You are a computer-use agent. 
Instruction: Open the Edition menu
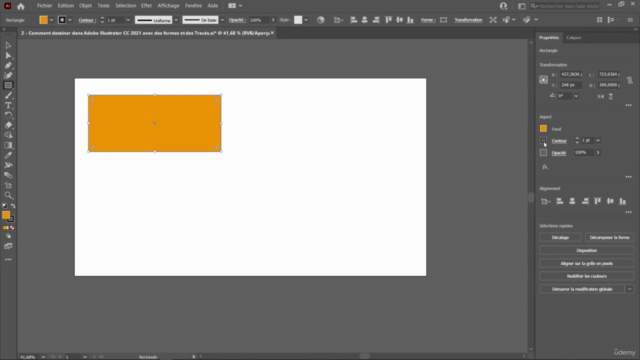(66, 6)
